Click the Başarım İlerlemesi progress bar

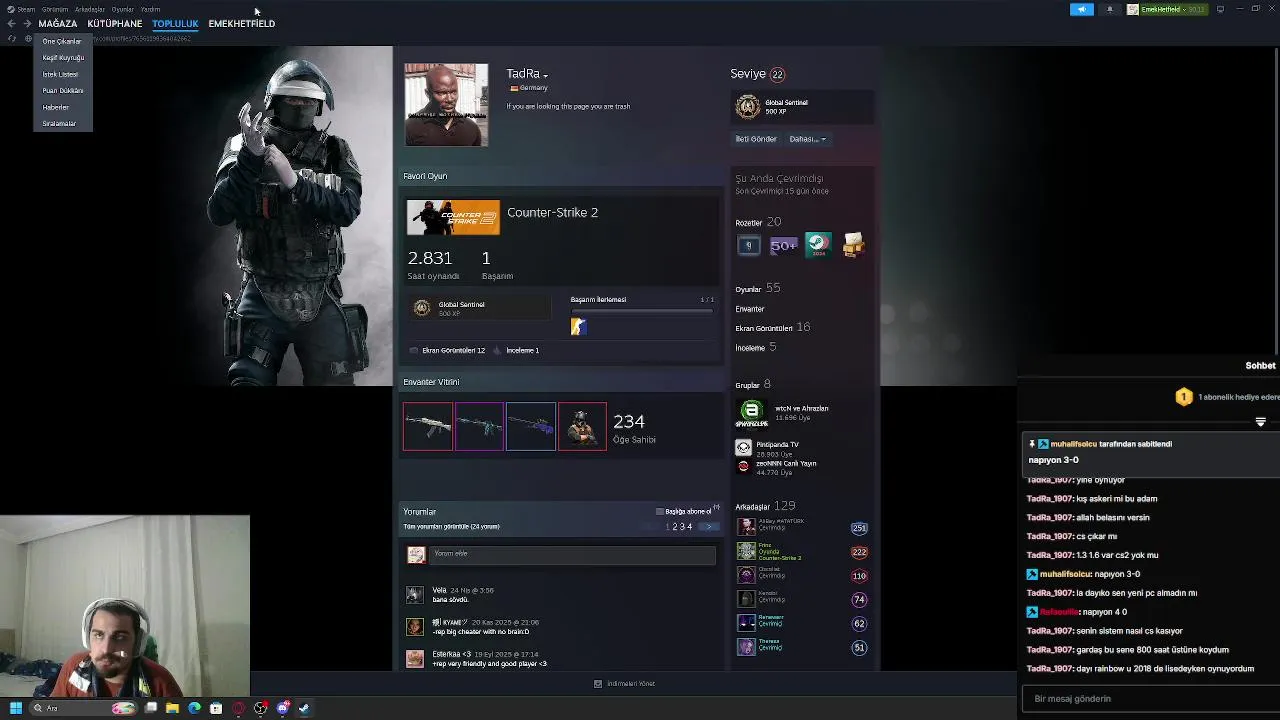[642, 310]
